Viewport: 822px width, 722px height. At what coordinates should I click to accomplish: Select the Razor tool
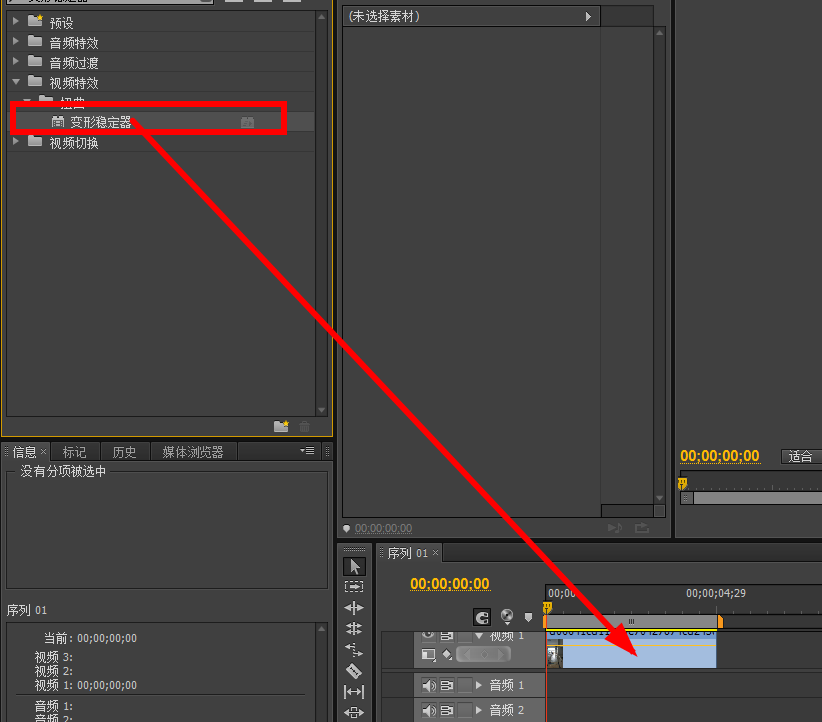354,671
